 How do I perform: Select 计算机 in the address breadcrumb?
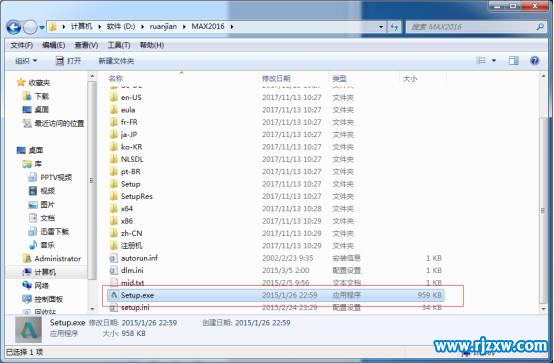[82, 27]
